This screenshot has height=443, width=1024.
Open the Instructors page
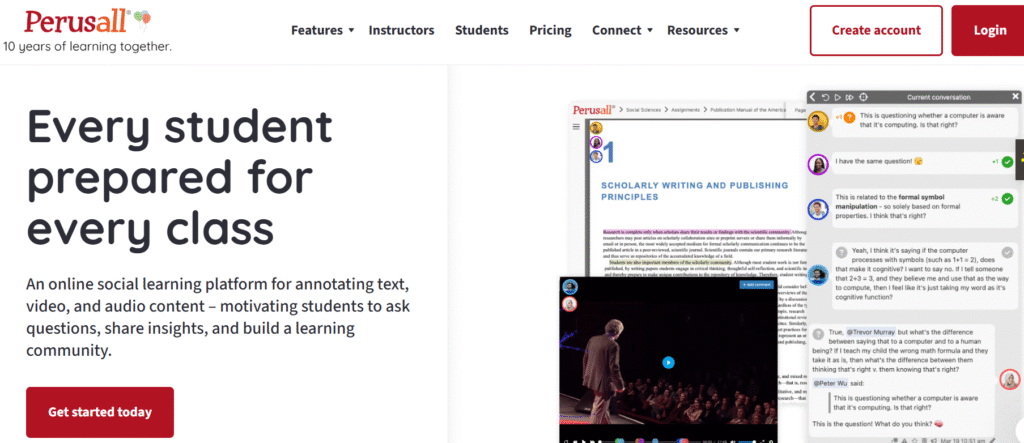pos(401,30)
